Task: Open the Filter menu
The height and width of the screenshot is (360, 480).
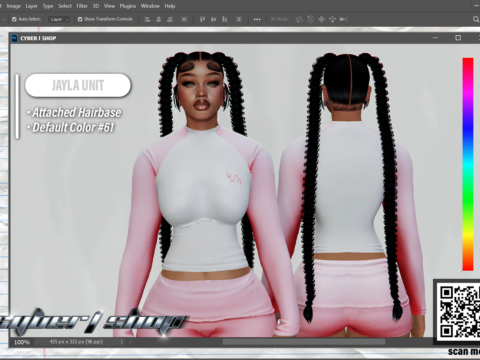Action: pos(82,6)
